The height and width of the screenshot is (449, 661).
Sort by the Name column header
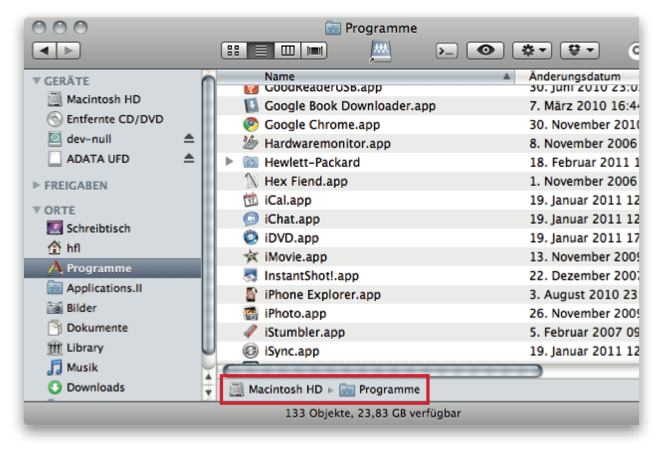coord(365,76)
